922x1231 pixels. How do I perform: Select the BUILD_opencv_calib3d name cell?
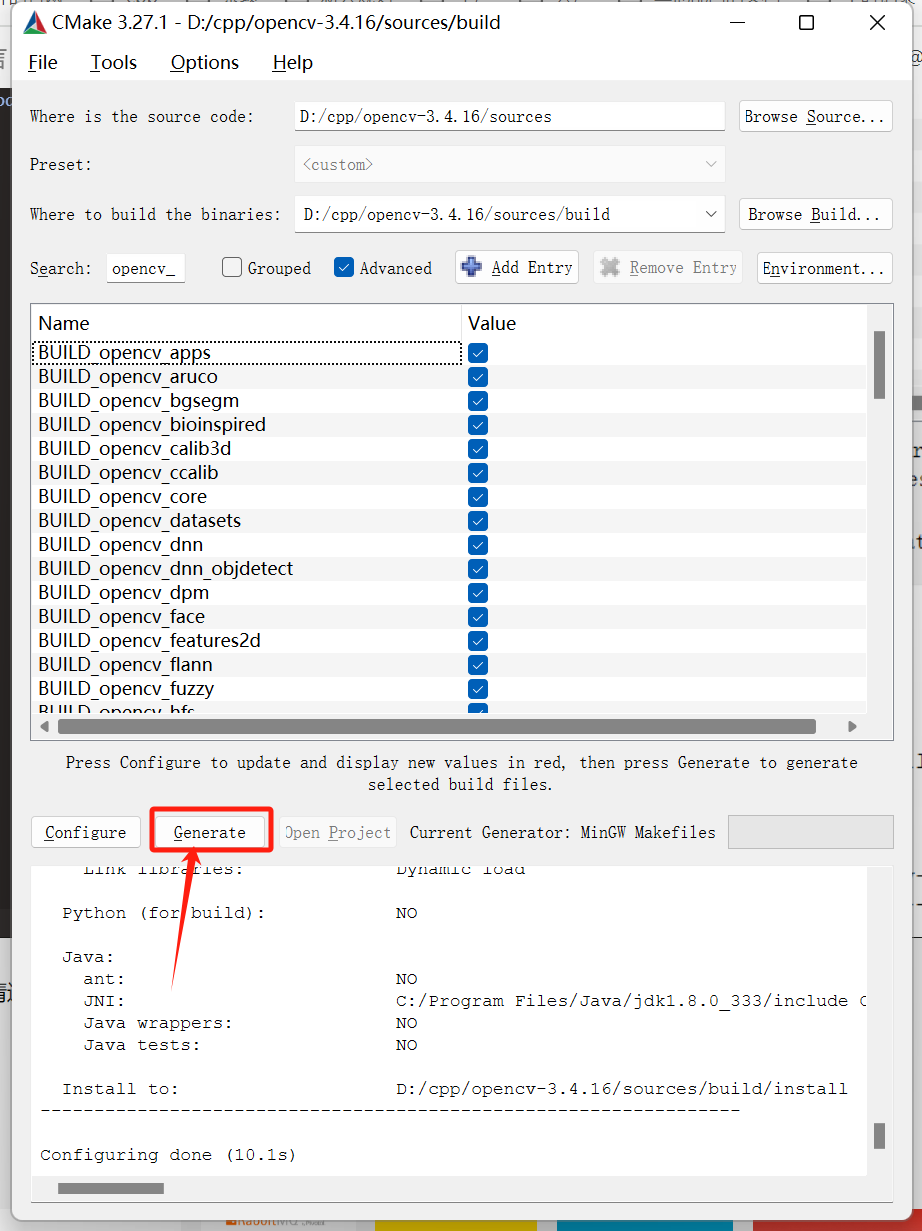[x=247, y=449]
